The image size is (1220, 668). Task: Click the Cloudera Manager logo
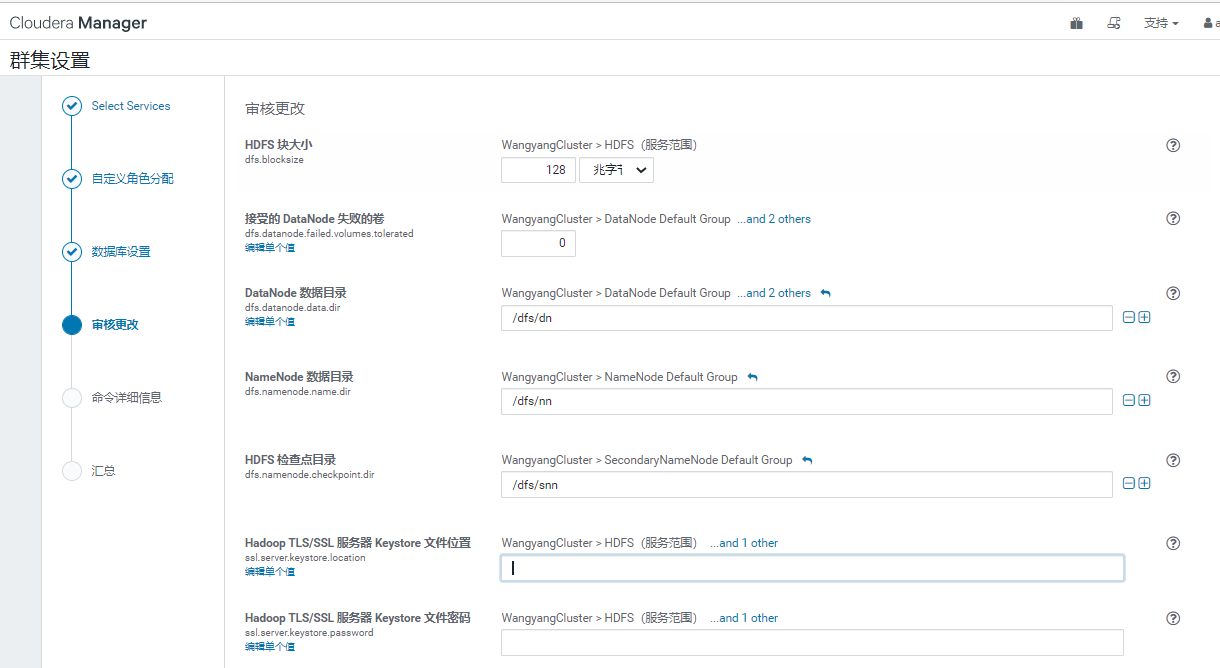[78, 23]
